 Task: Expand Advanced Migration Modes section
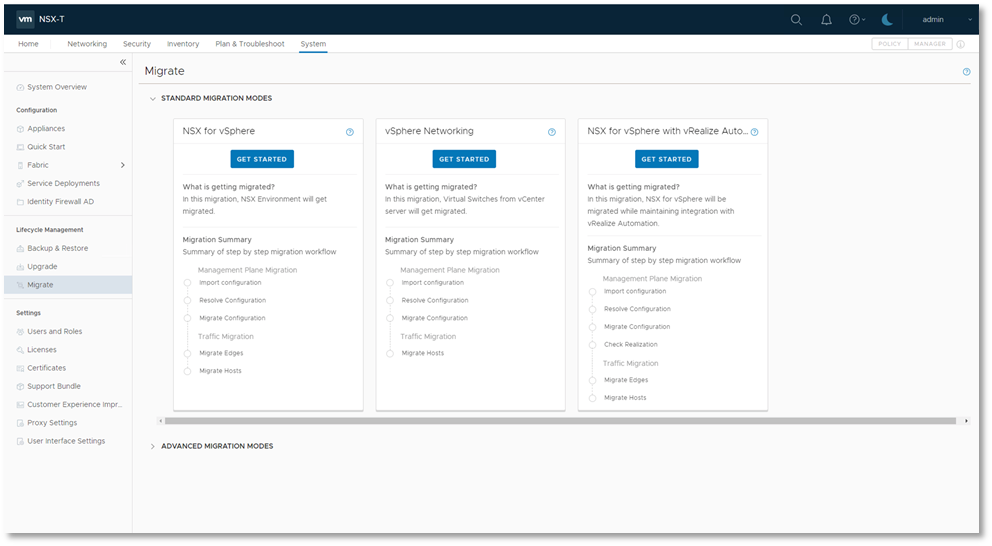click(152, 447)
